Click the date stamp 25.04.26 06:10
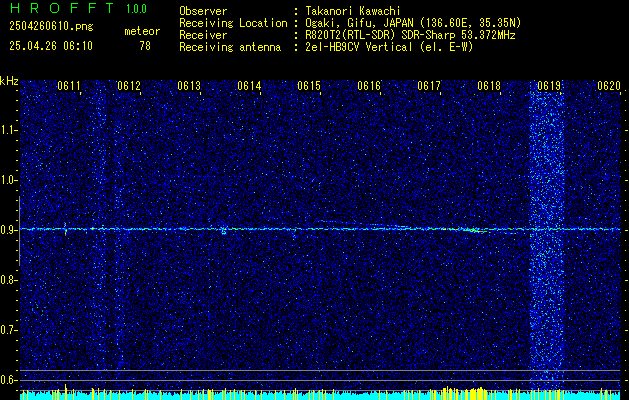Viewport: 629px width, 400px height. pyautogui.click(x=51, y=46)
